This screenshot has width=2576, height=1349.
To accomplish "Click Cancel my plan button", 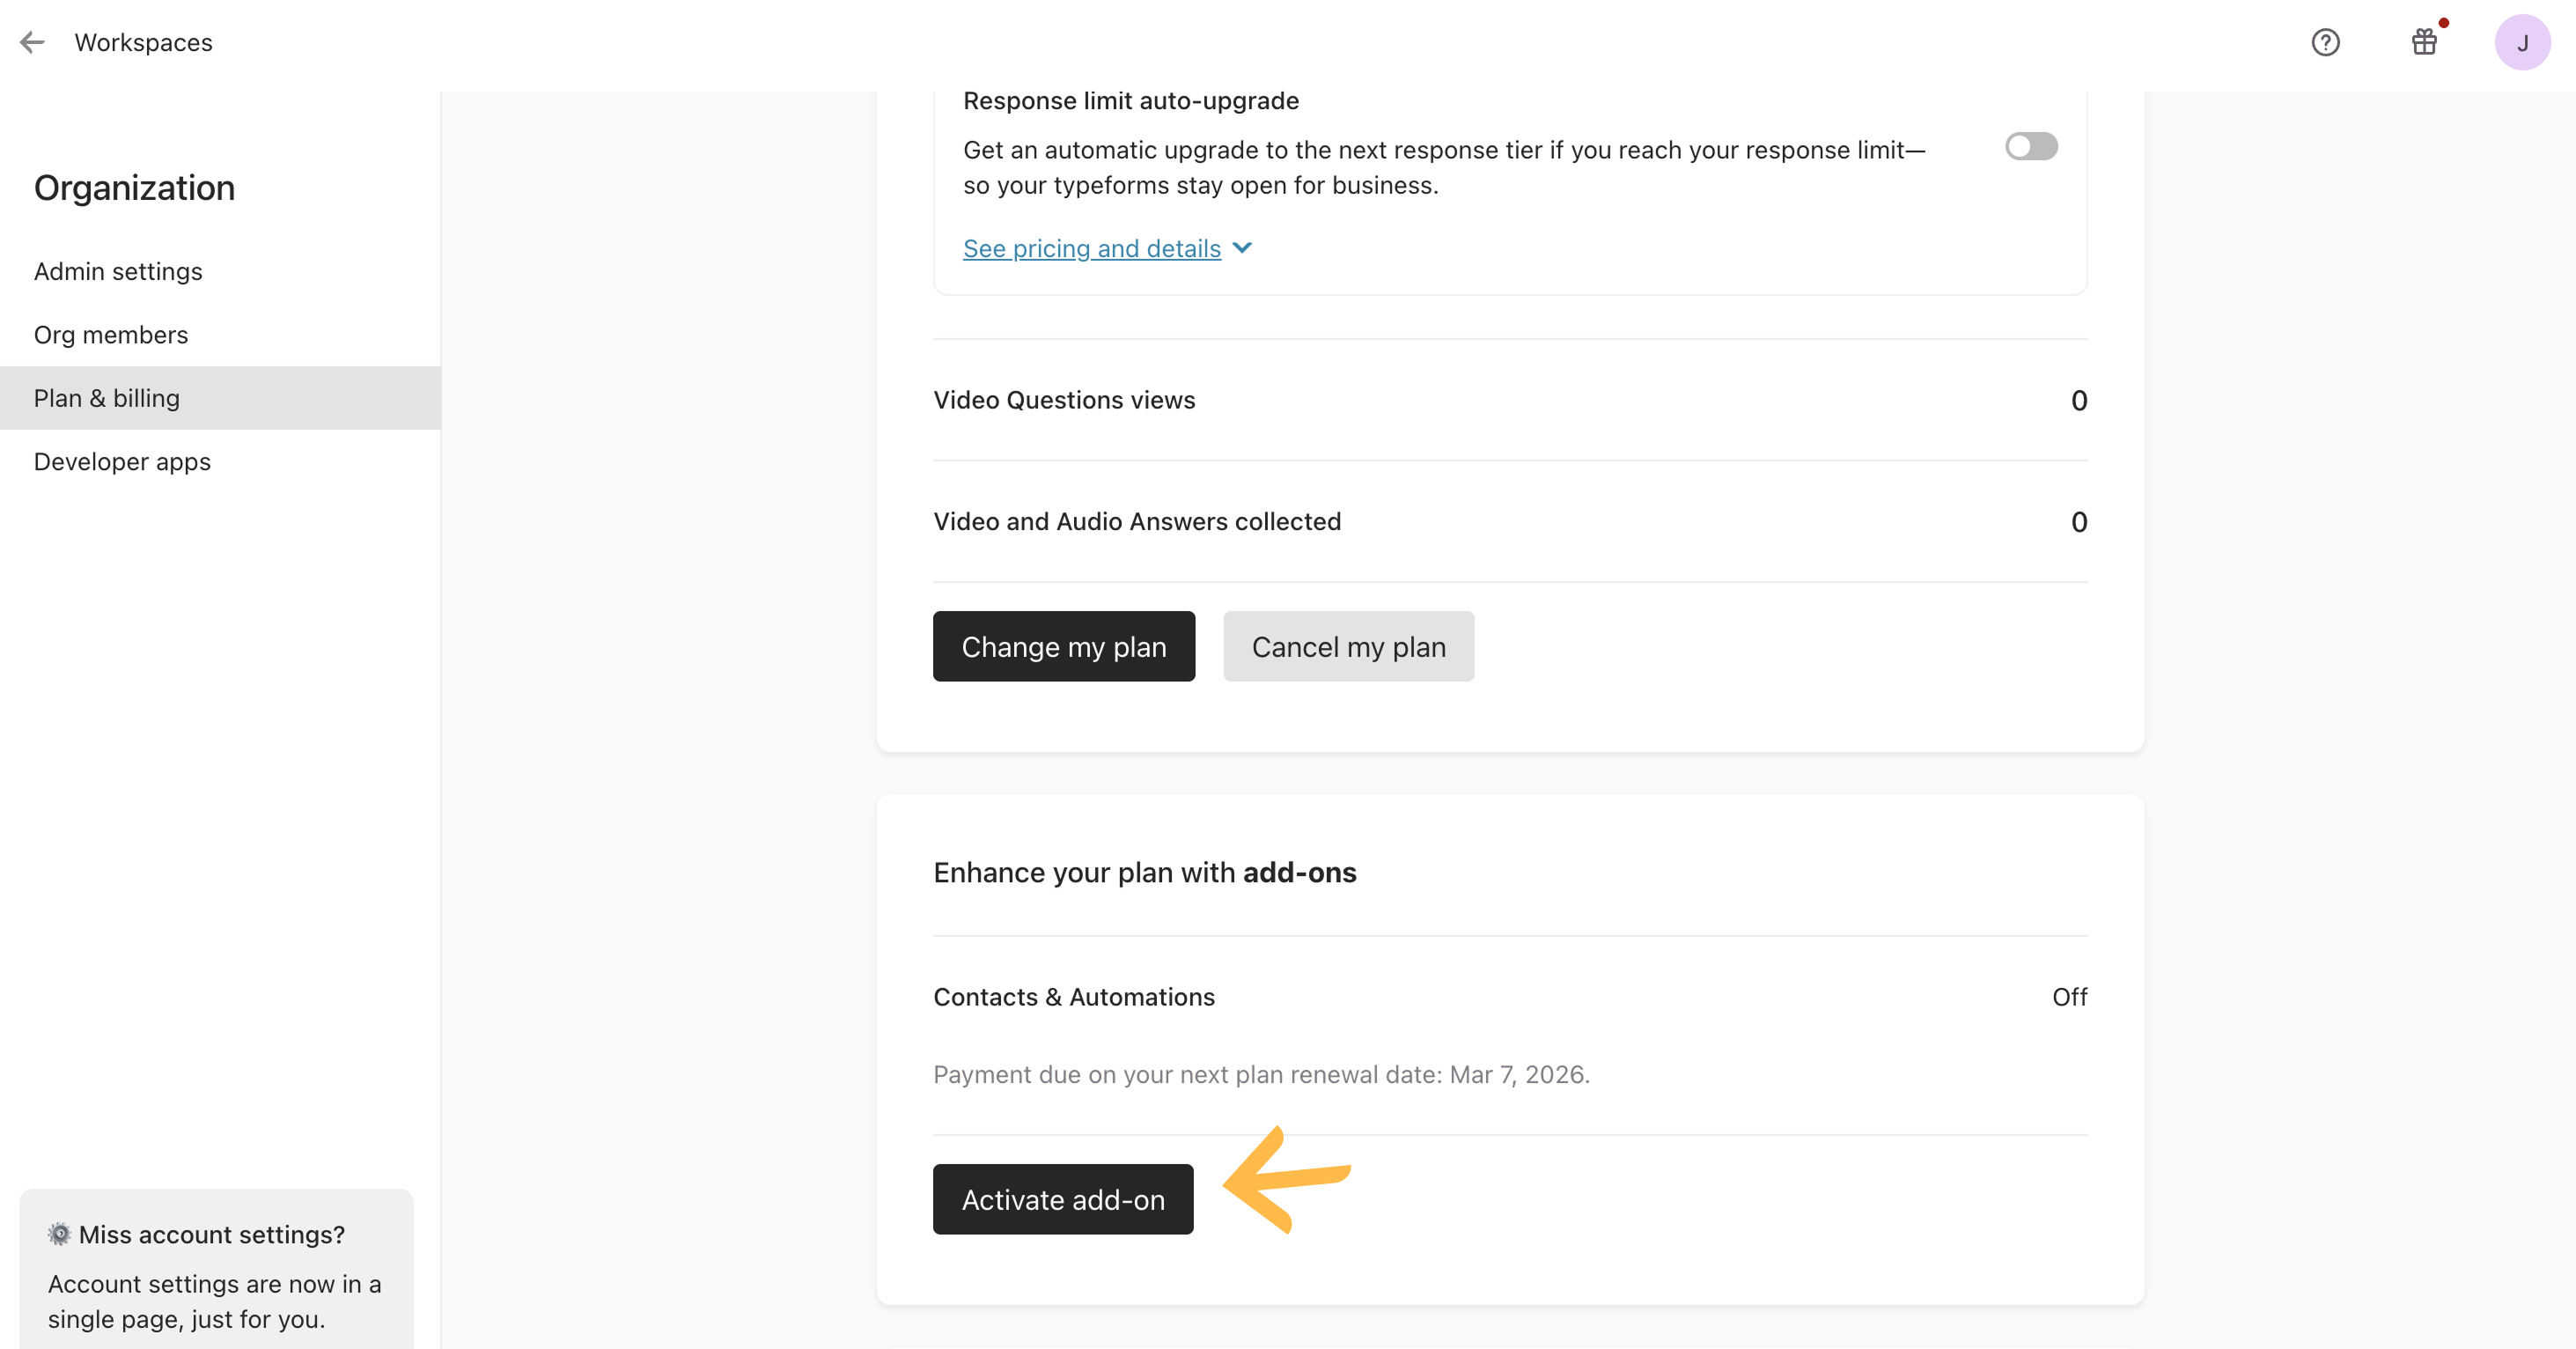I will click(x=1348, y=647).
